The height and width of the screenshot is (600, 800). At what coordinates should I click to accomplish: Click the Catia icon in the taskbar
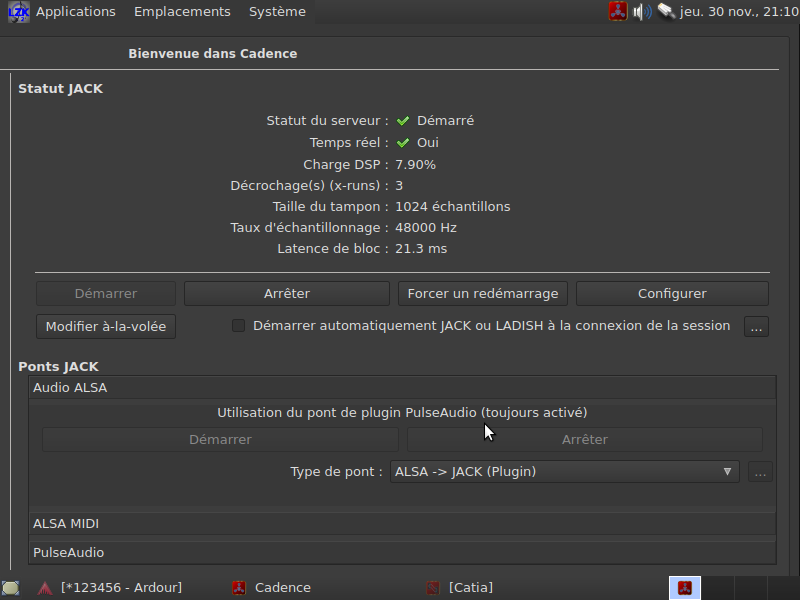(x=433, y=588)
